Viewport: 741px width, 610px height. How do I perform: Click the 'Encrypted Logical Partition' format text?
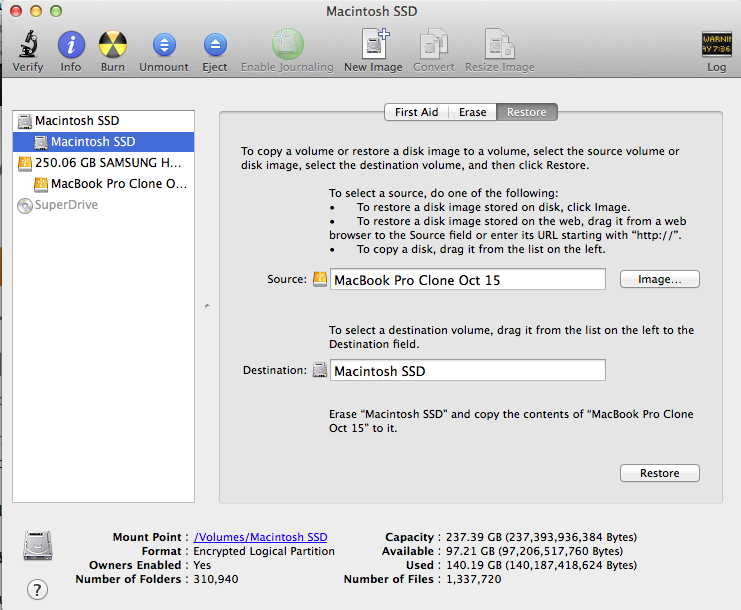[x=264, y=551]
